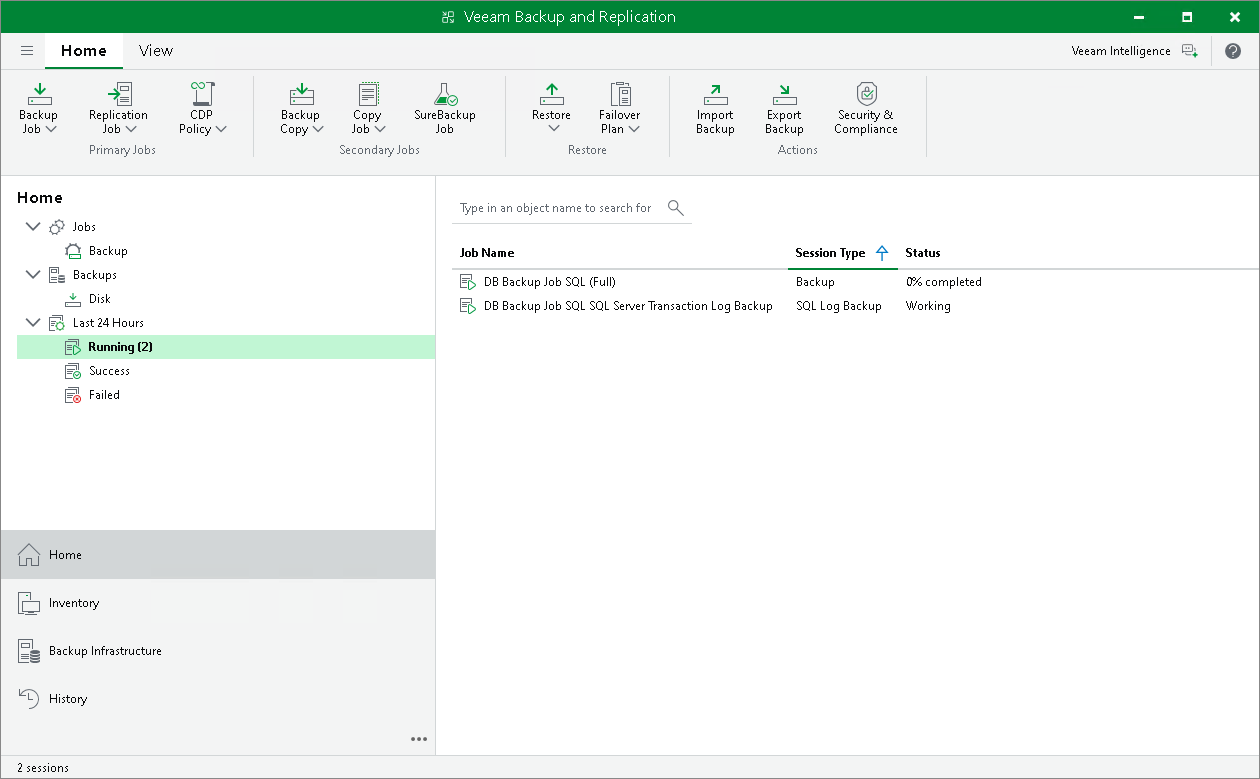This screenshot has height=779, width=1260.
Task: Open the Help question mark icon
Action: tap(1233, 51)
